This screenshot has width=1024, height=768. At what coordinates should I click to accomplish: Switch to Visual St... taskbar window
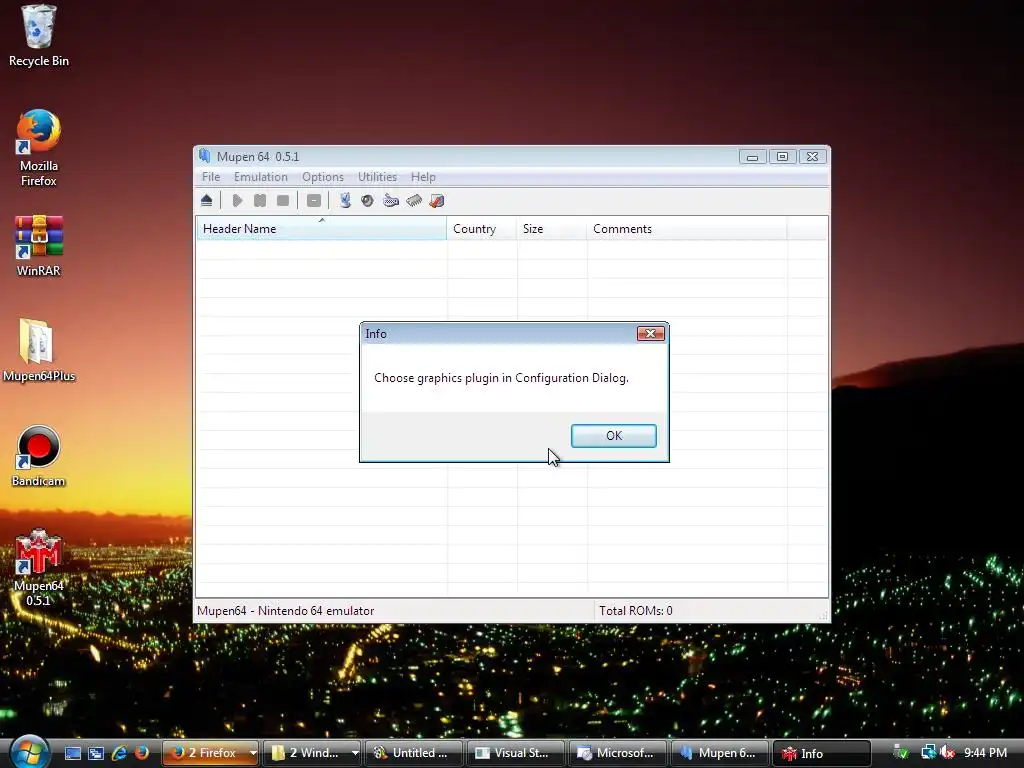516,753
